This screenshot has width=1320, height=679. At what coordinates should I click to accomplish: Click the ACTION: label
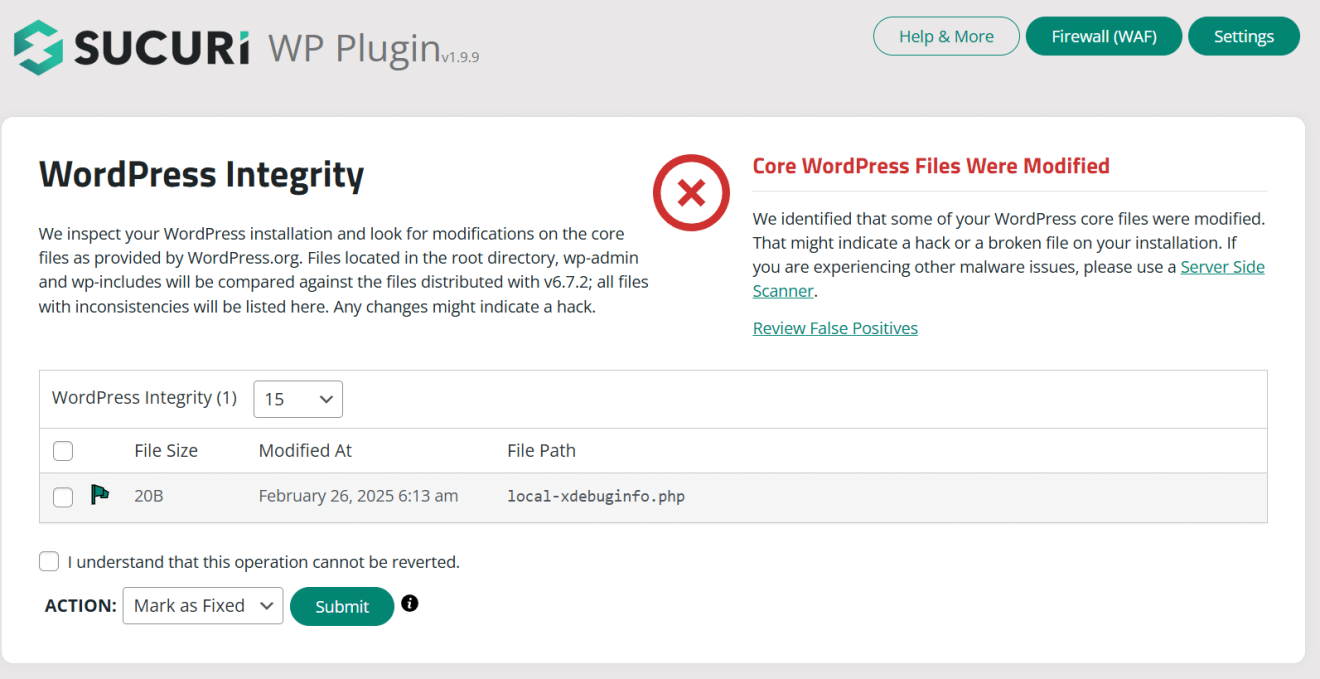tap(80, 605)
